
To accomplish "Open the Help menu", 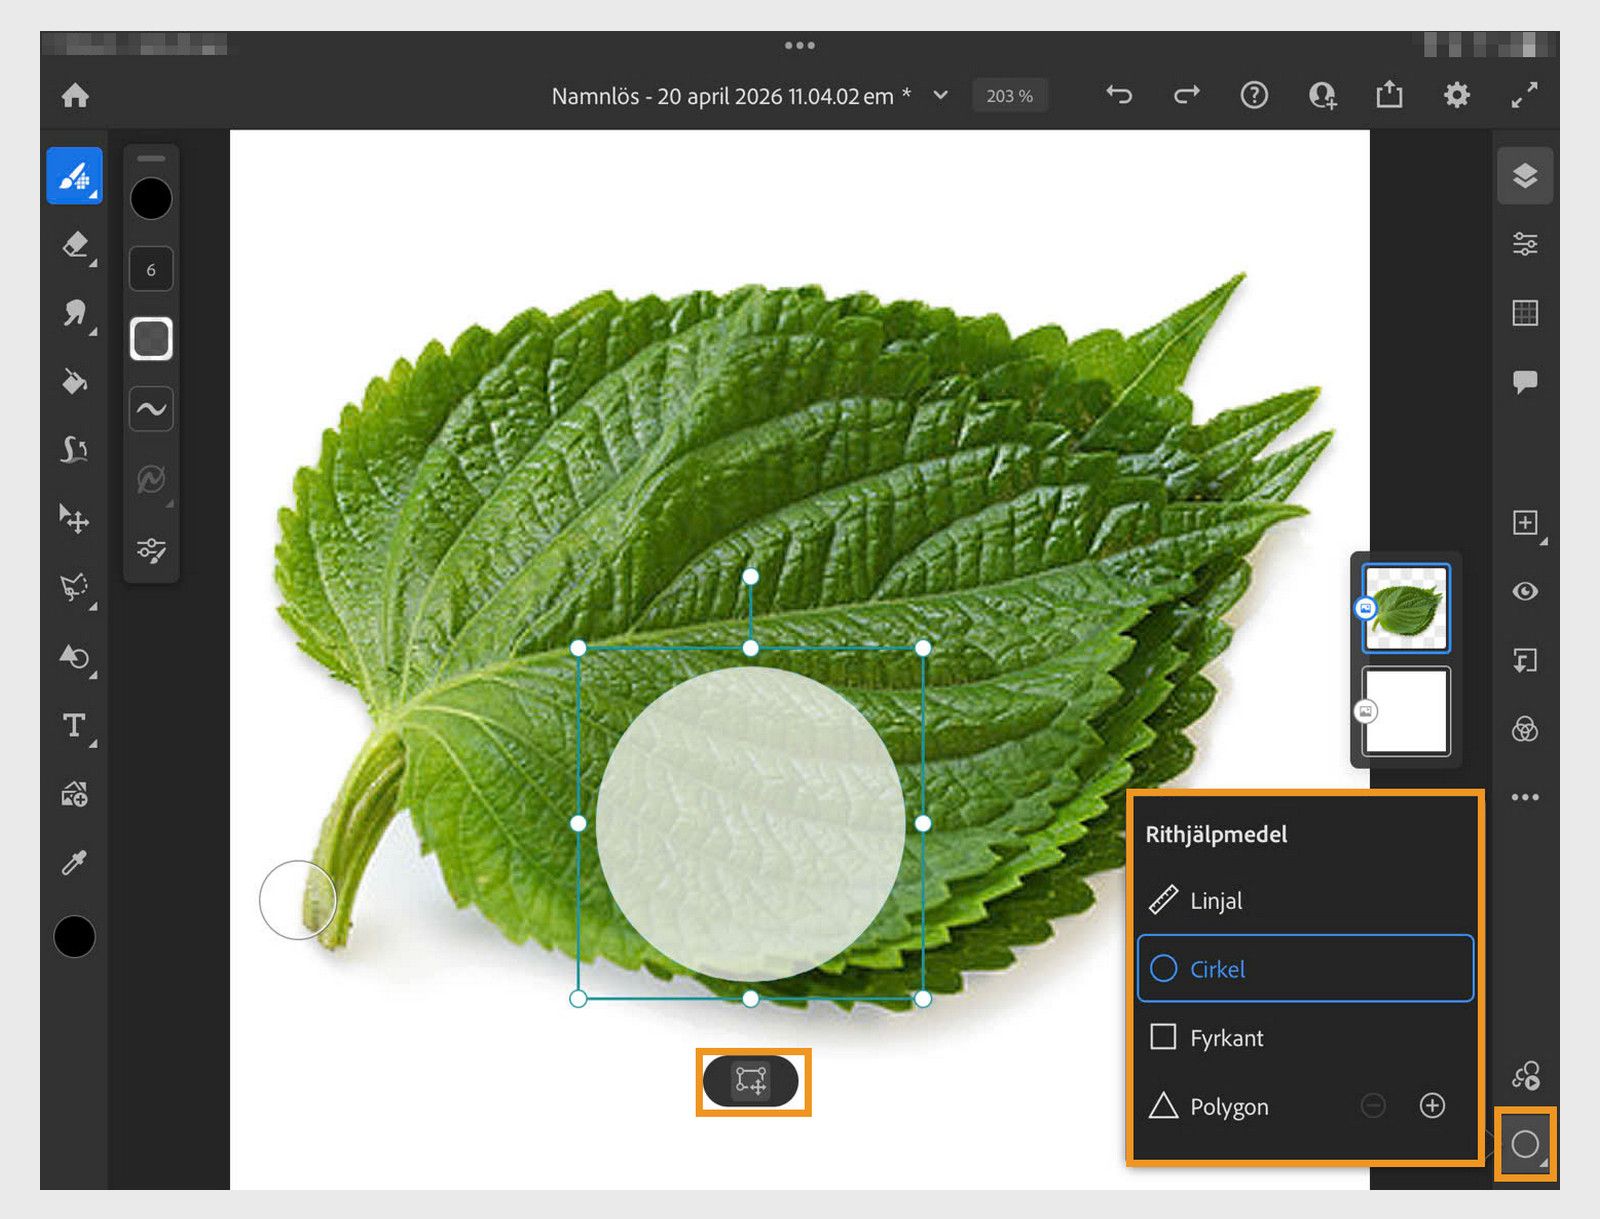I will [1254, 95].
